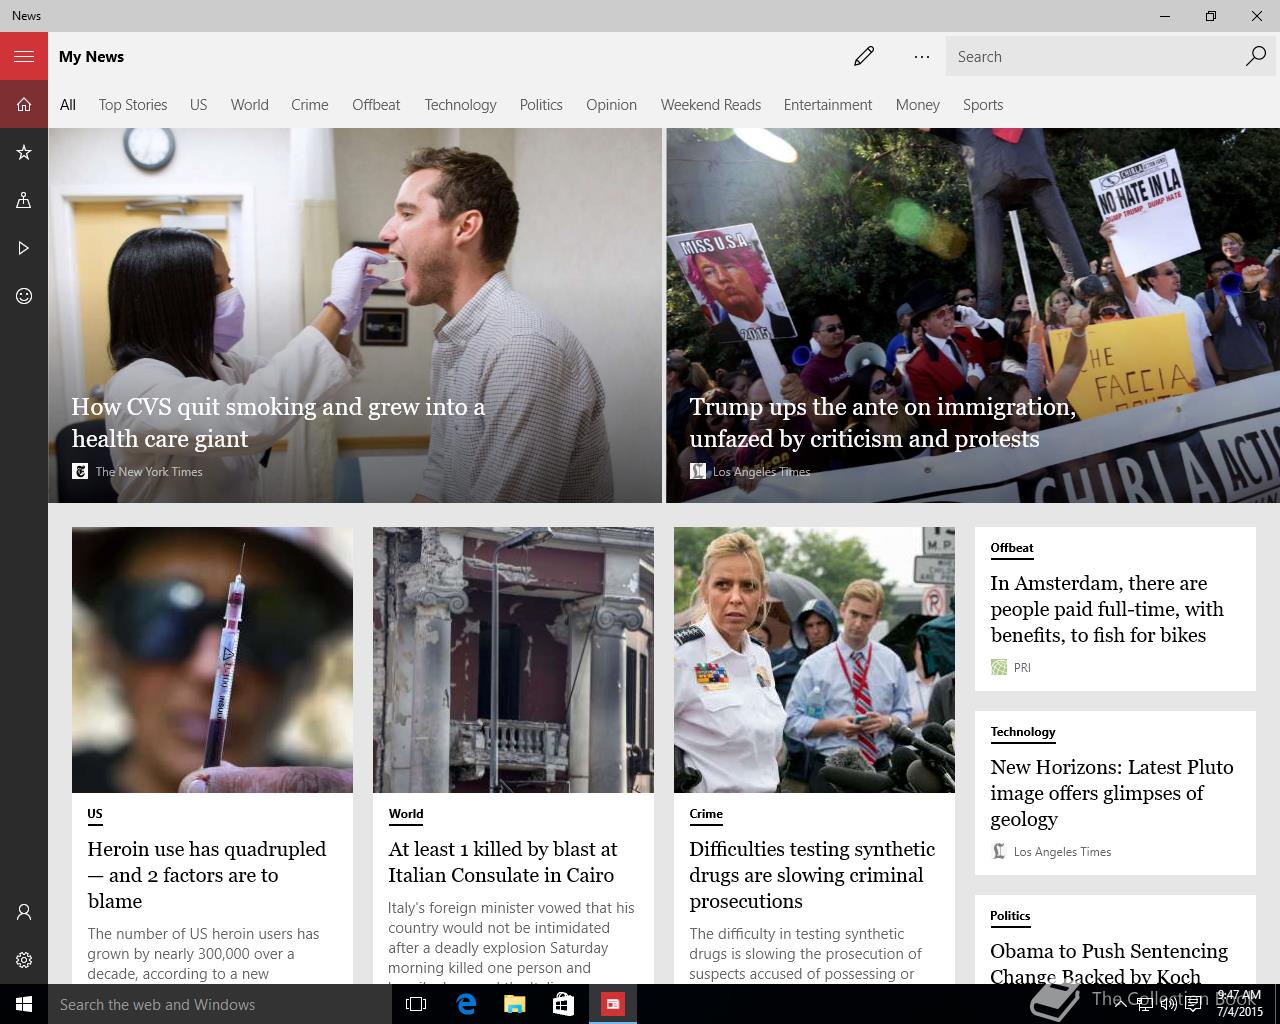Open New Horizons Pluto image article
The image size is (1280, 1024).
pos(1112,793)
